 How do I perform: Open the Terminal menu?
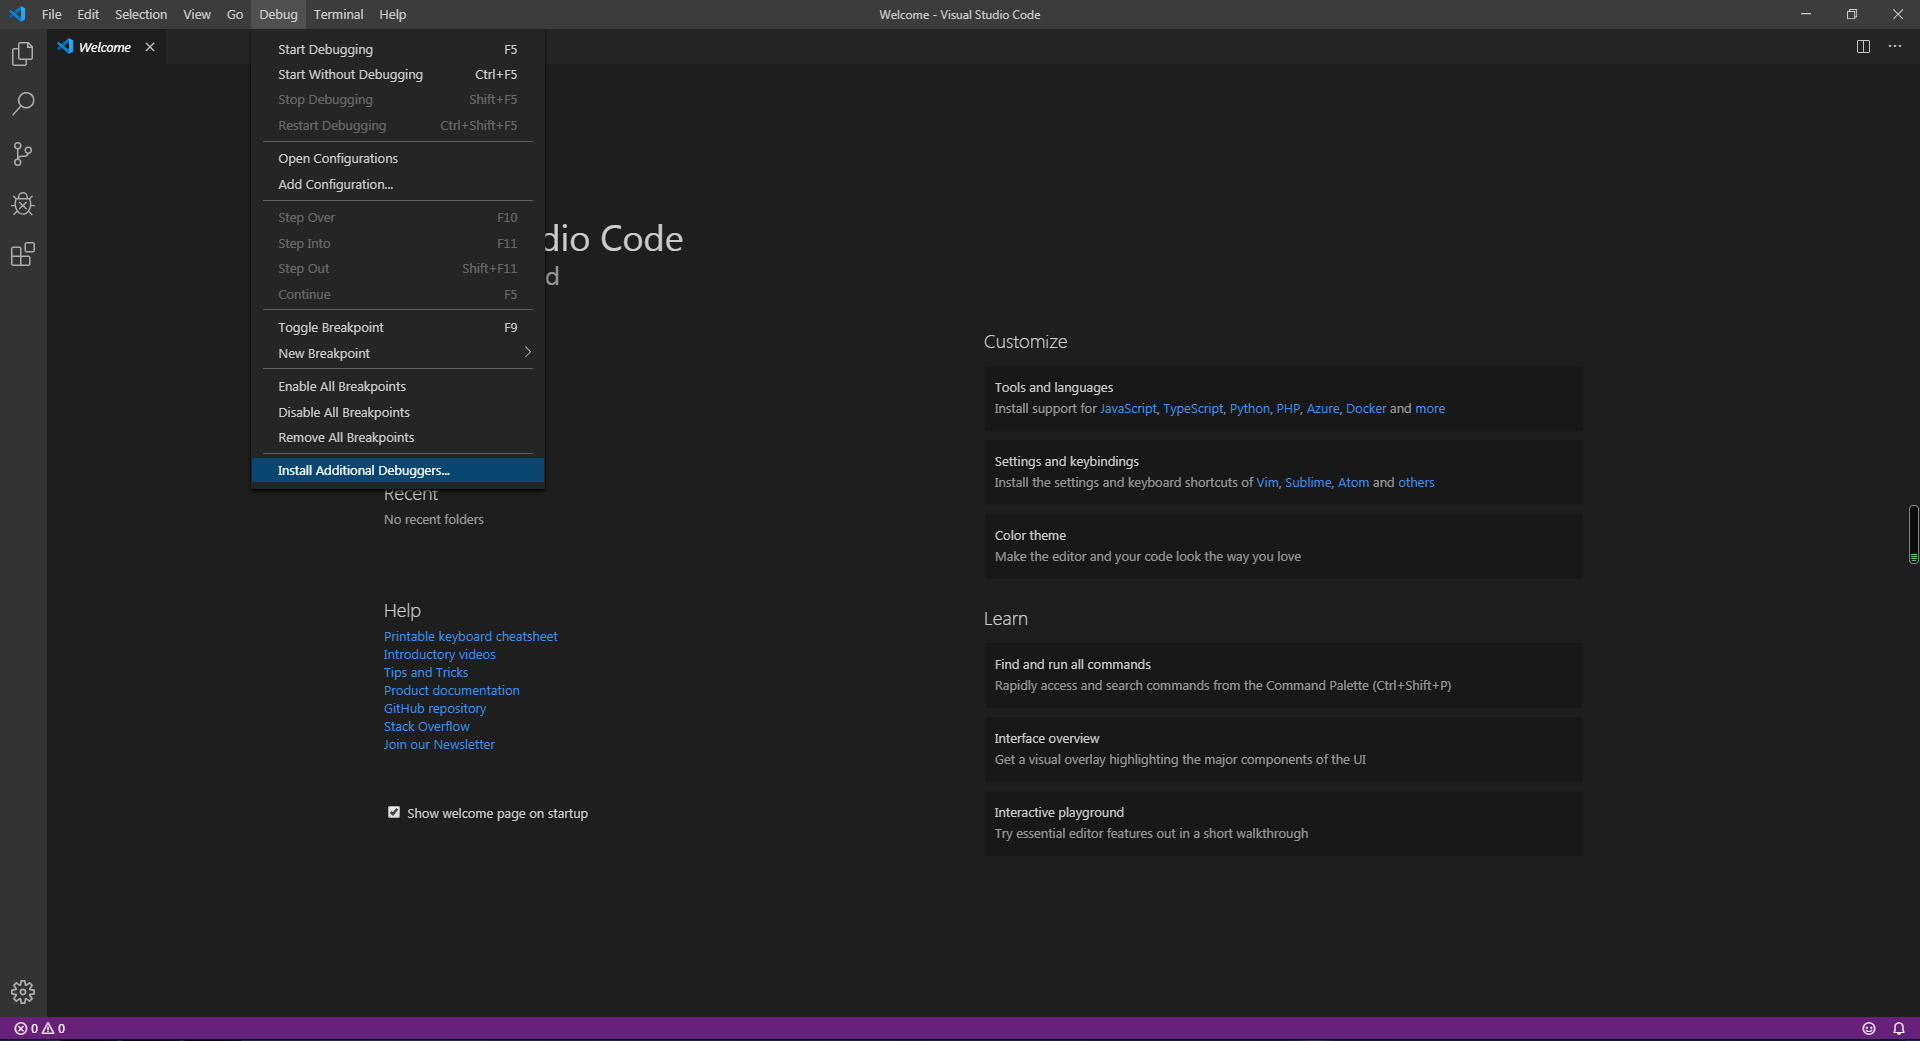point(338,14)
